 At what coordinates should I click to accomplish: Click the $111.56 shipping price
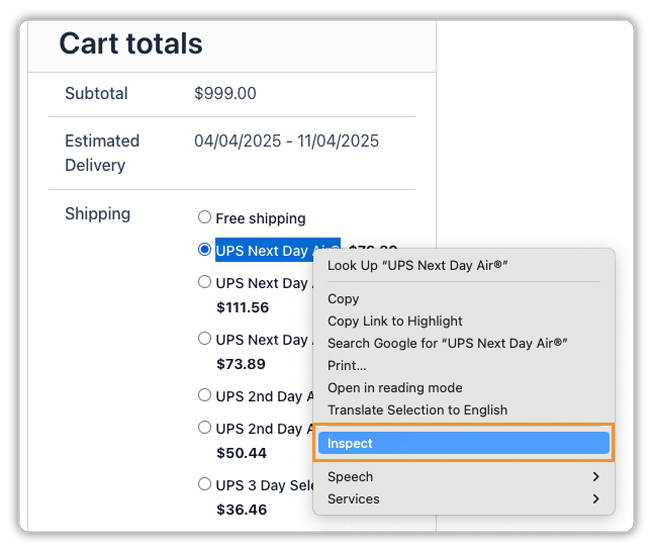pos(242,308)
